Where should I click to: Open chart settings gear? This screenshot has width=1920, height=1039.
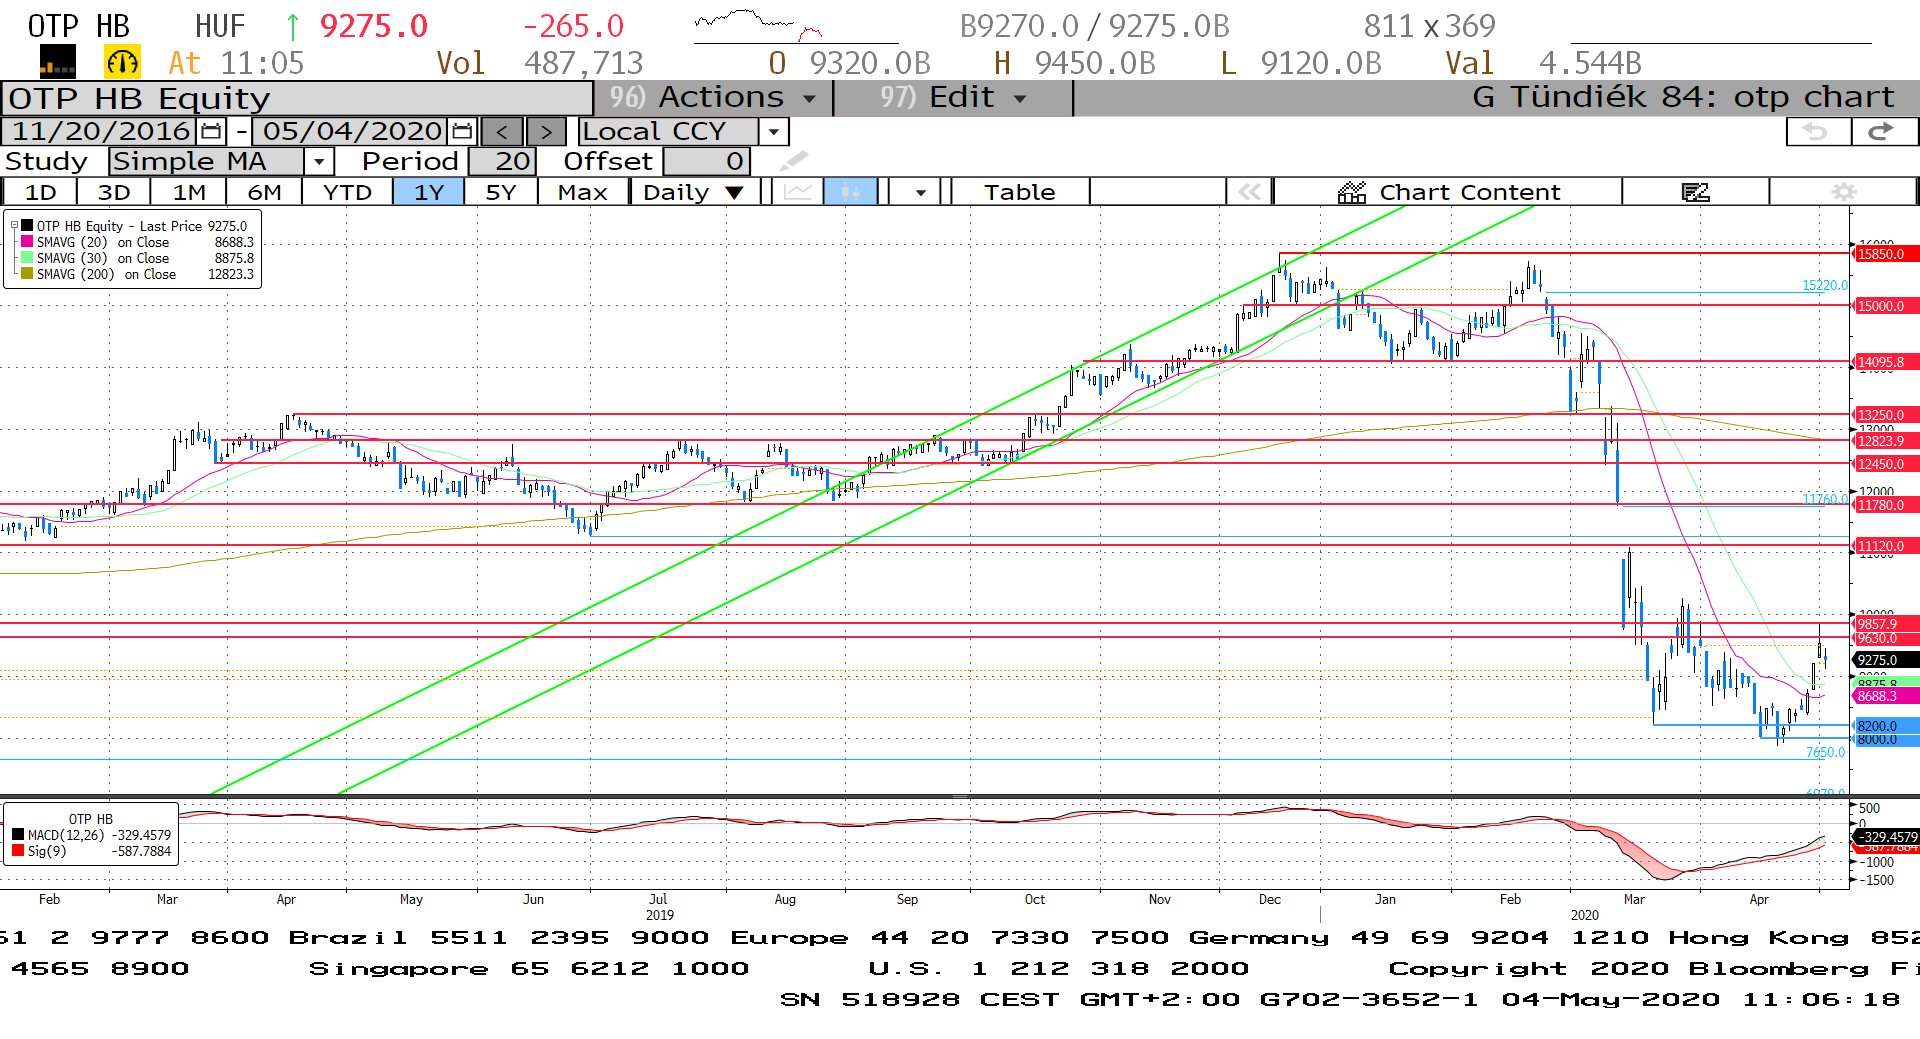point(1843,192)
